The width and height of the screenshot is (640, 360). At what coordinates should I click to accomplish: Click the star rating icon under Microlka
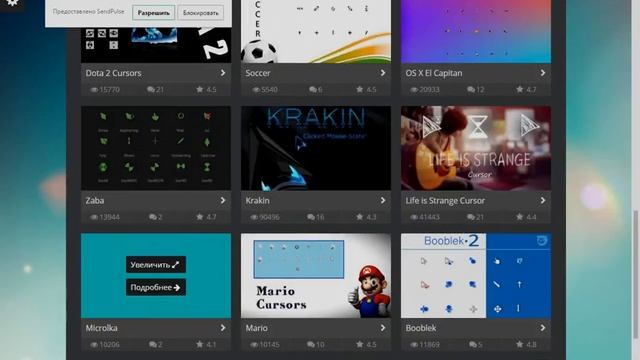click(x=200, y=344)
